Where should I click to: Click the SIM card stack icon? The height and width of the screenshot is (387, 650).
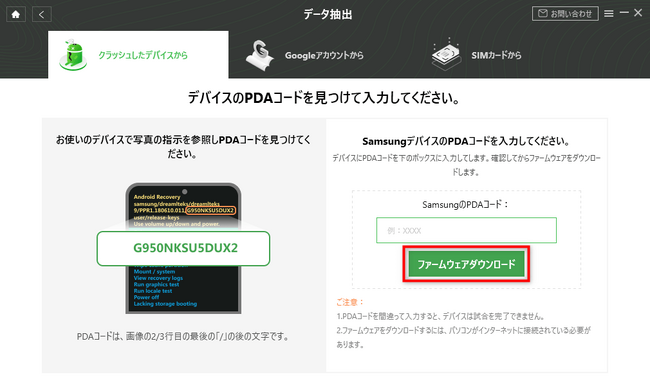[x=446, y=55]
